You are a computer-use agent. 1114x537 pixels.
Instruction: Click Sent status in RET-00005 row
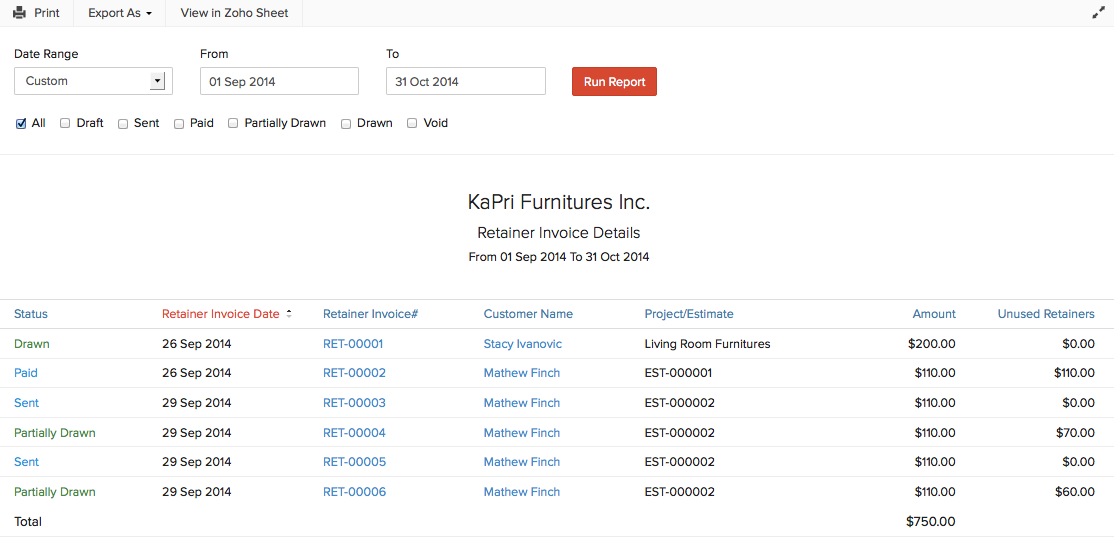point(26,462)
